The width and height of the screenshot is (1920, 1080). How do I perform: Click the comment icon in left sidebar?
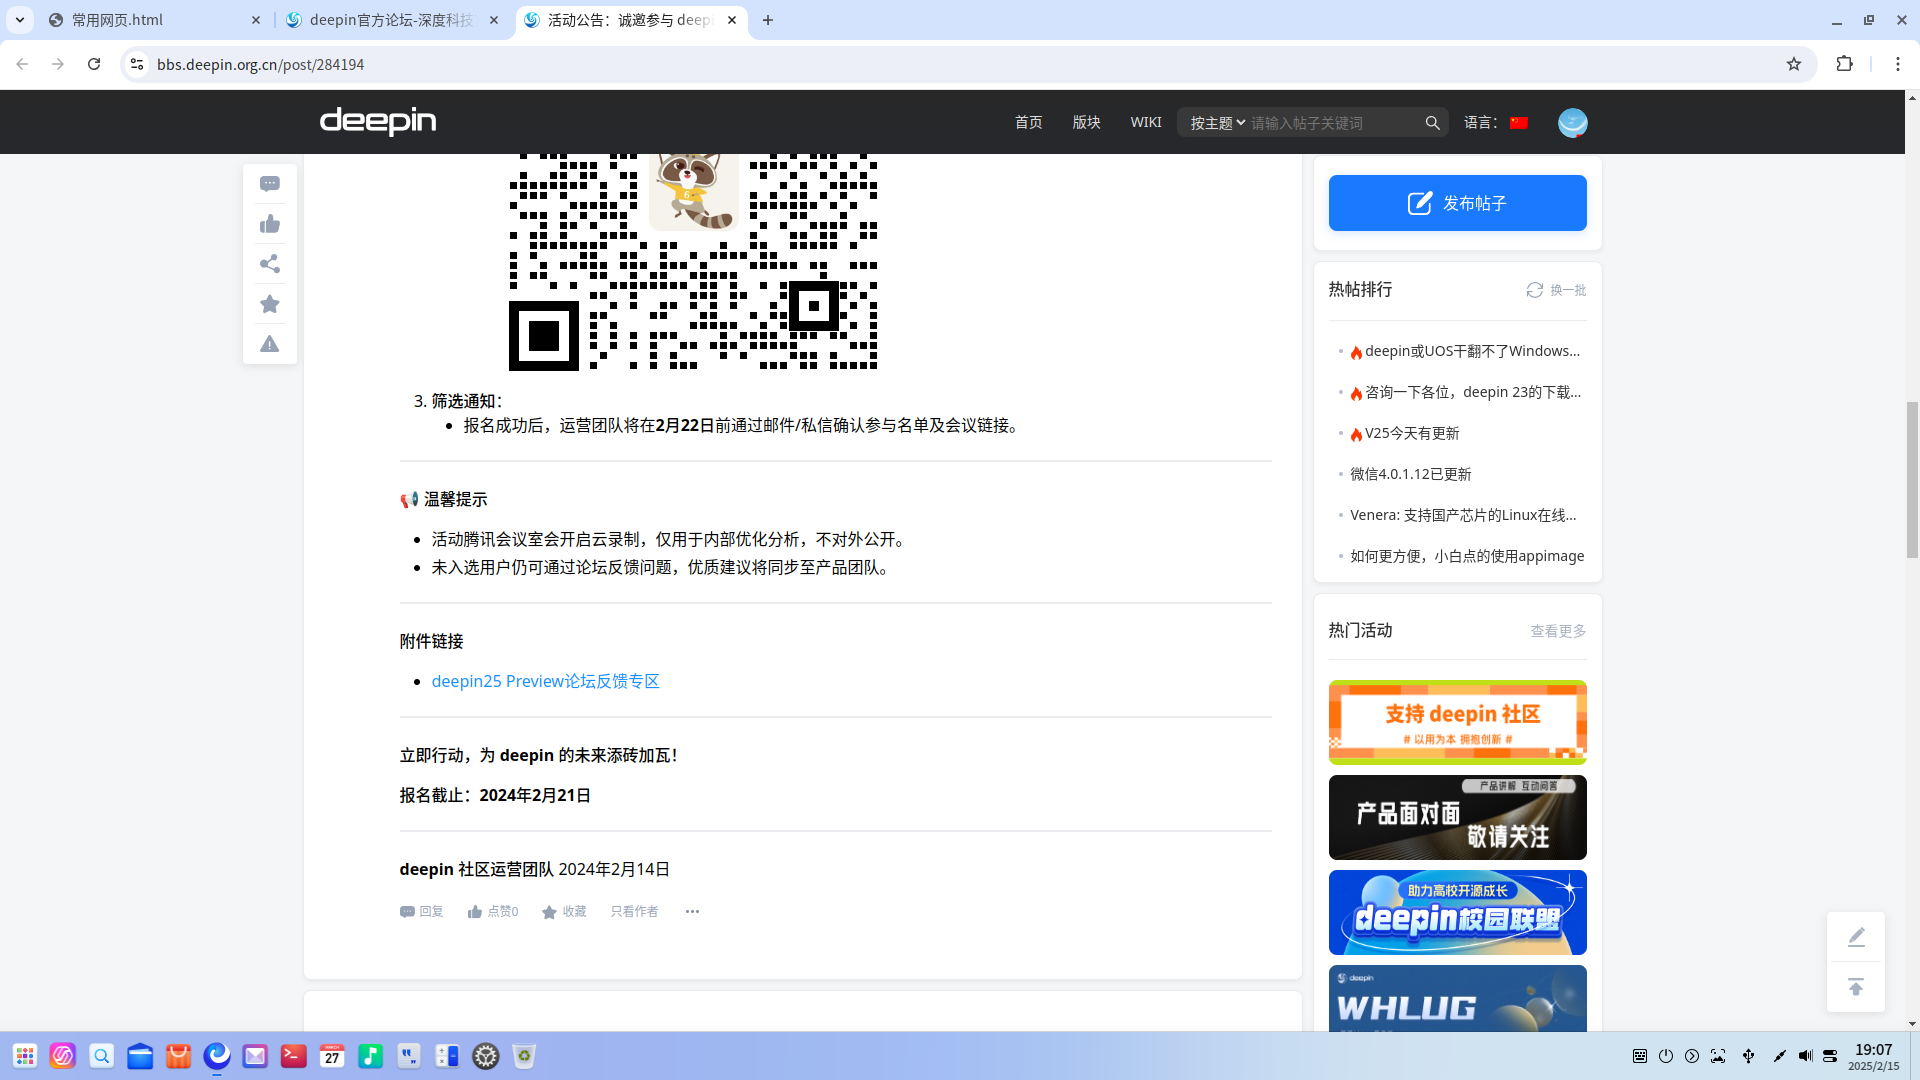pos(270,183)
